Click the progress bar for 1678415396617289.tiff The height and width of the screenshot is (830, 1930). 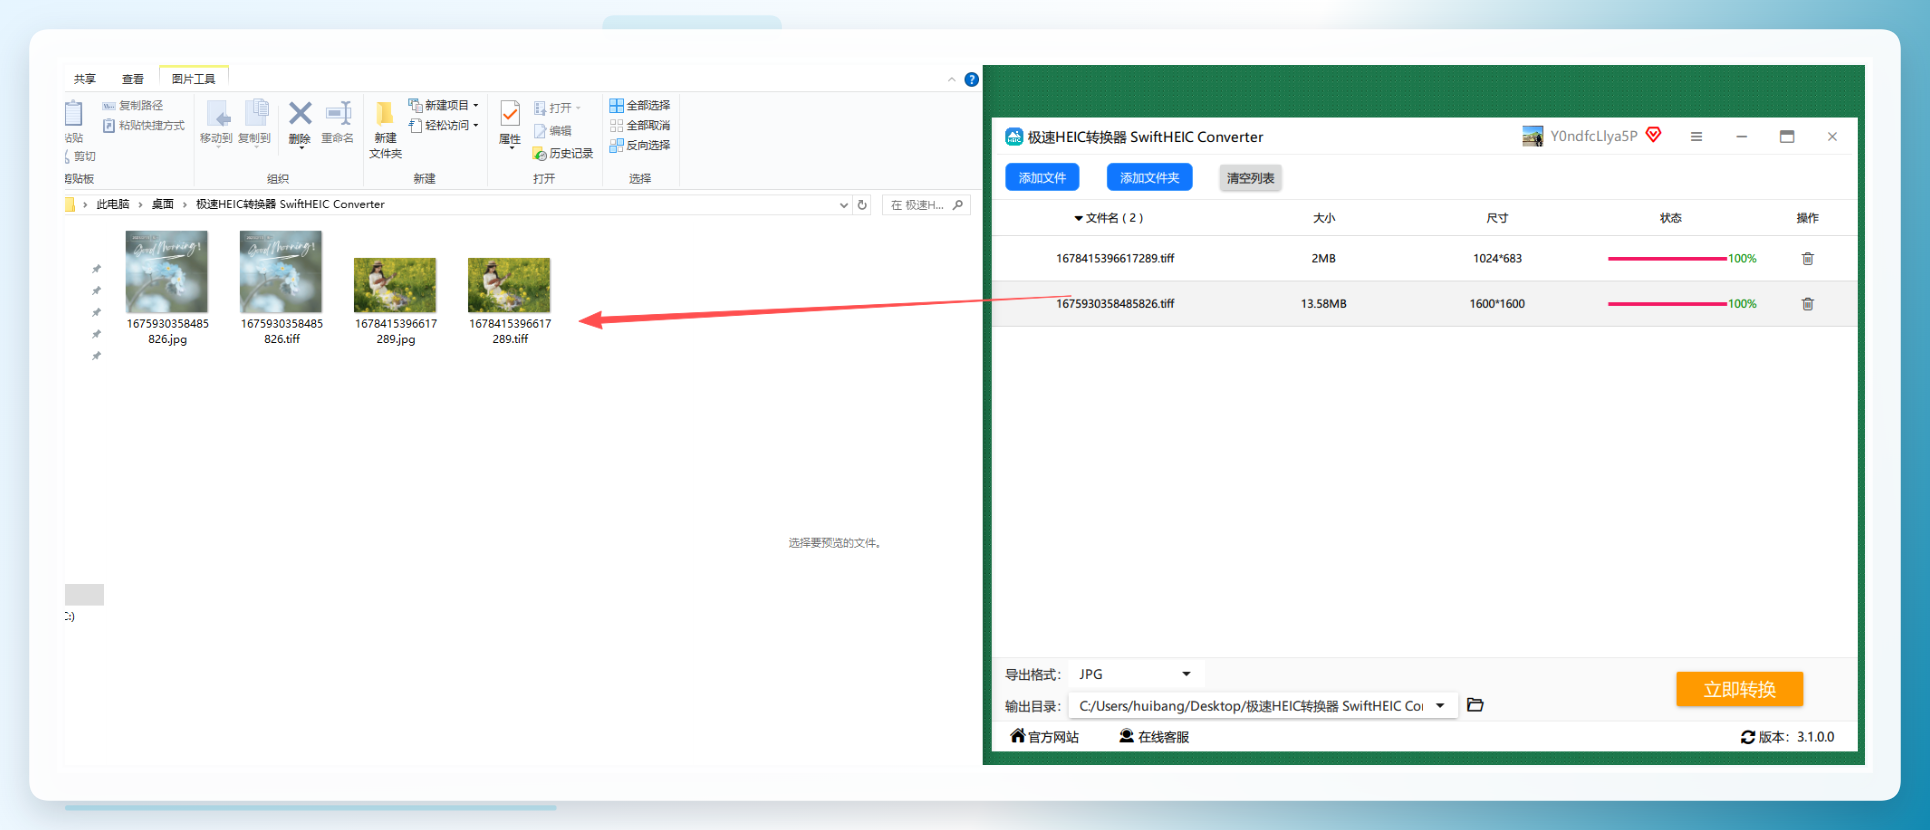[x=1667, y=259]
